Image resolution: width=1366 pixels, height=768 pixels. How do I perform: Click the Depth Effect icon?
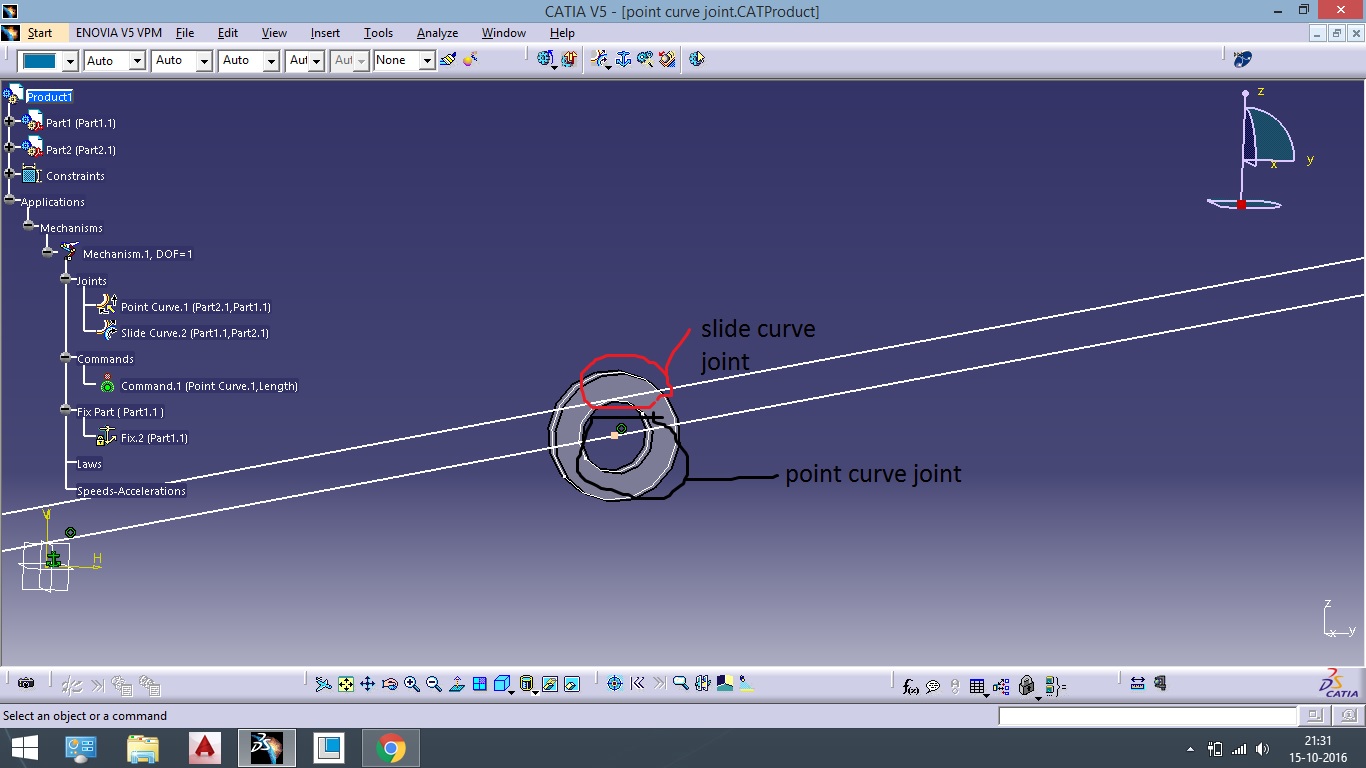pyautogui.click(x=702, y=684)
